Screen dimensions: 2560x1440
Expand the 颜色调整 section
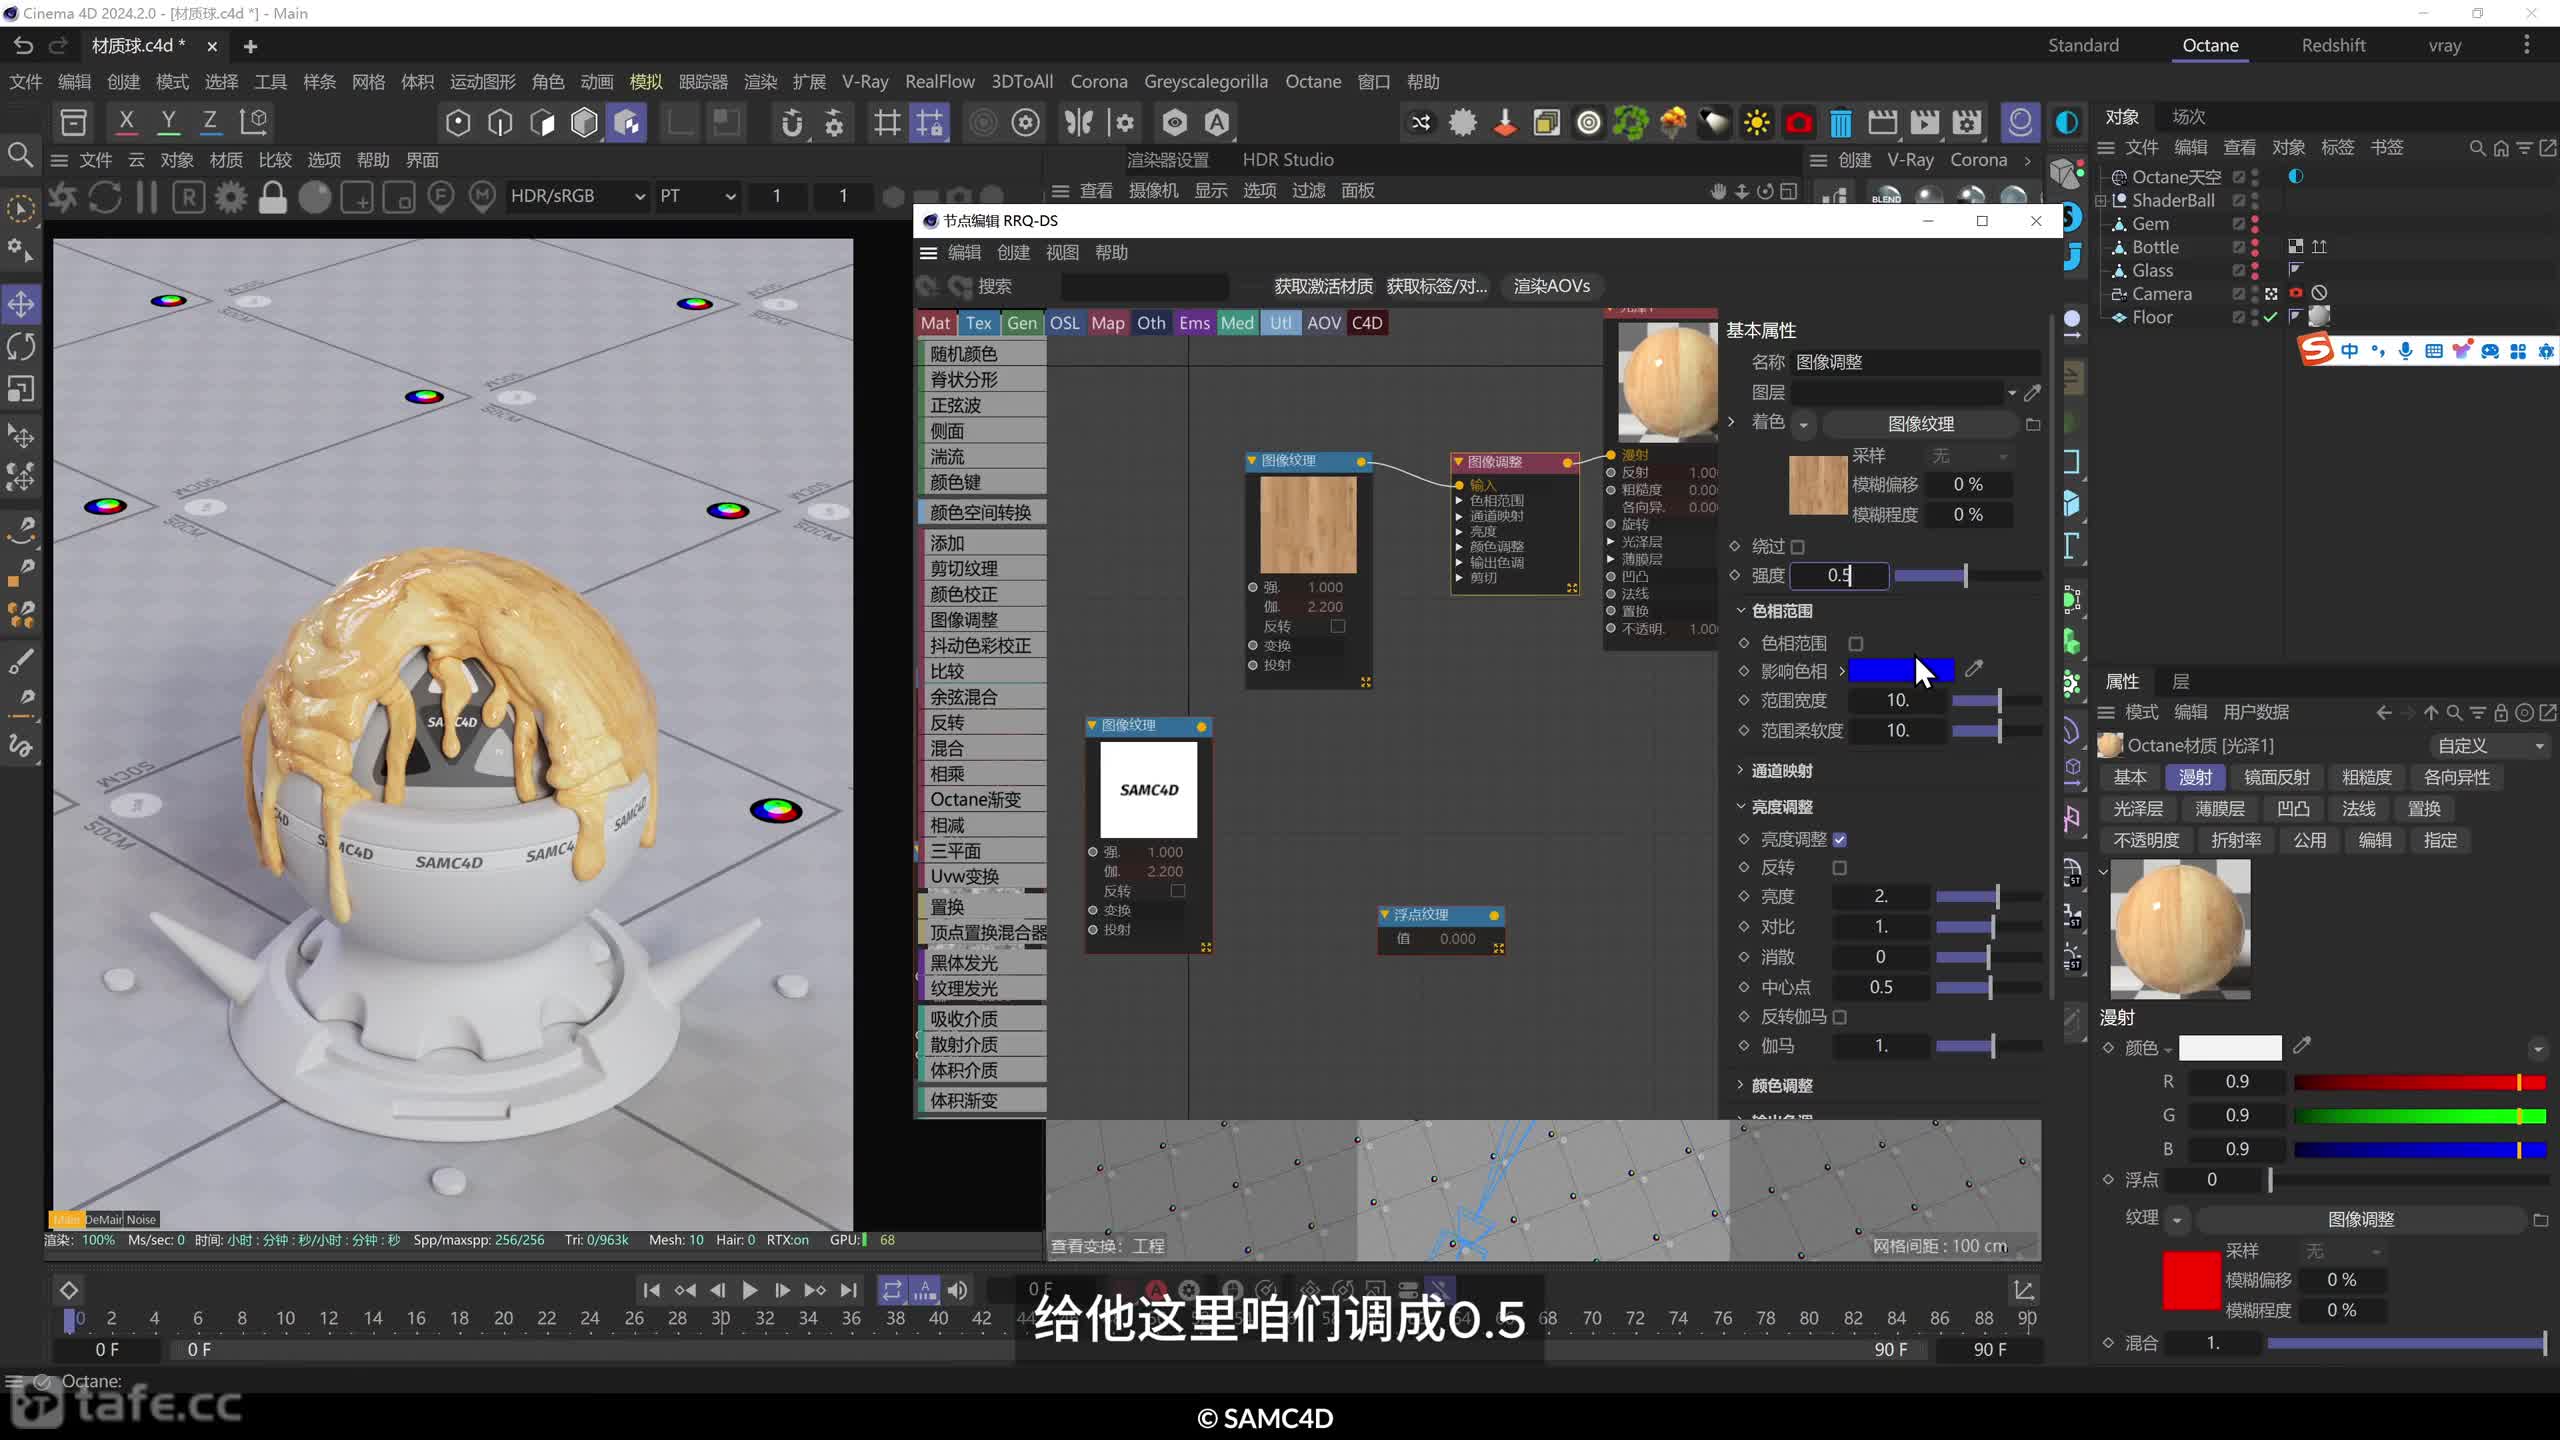tap(1741, 1085)
